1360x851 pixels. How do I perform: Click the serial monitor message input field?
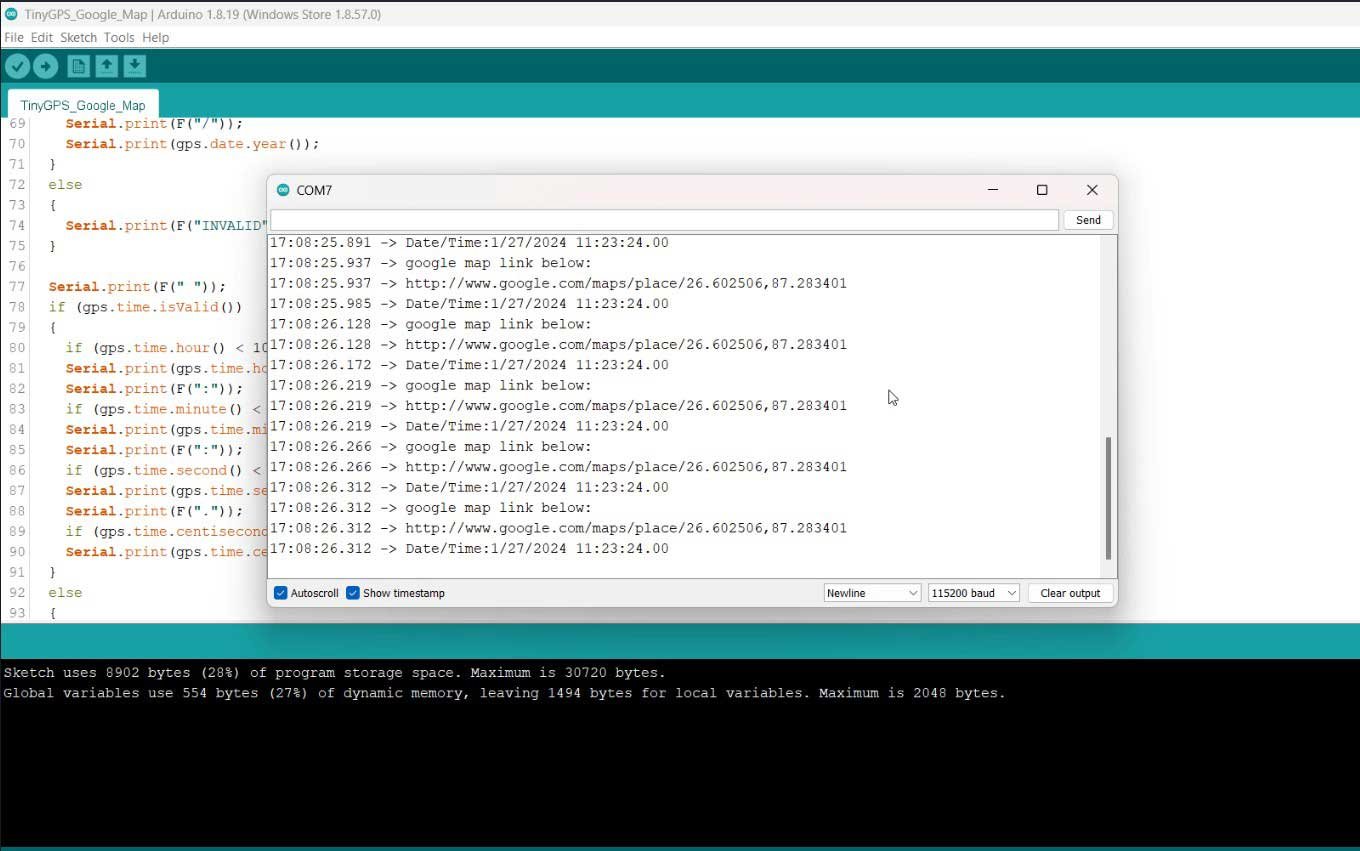tap(664, 220)
